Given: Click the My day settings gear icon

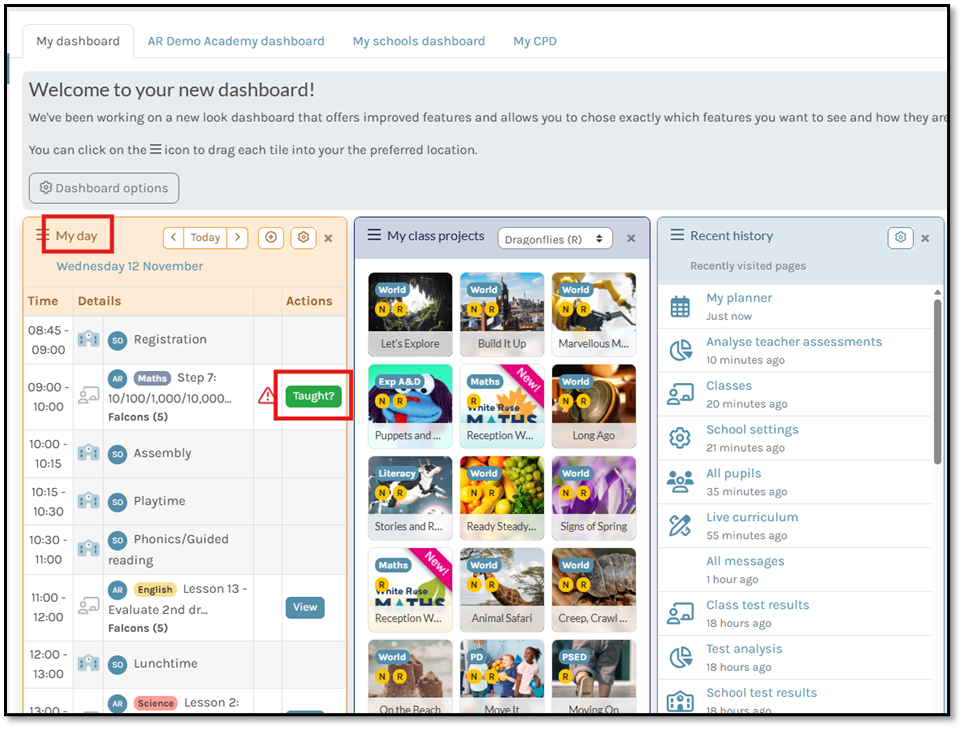Looking at the screenshot, I should [x=304, y=237].
